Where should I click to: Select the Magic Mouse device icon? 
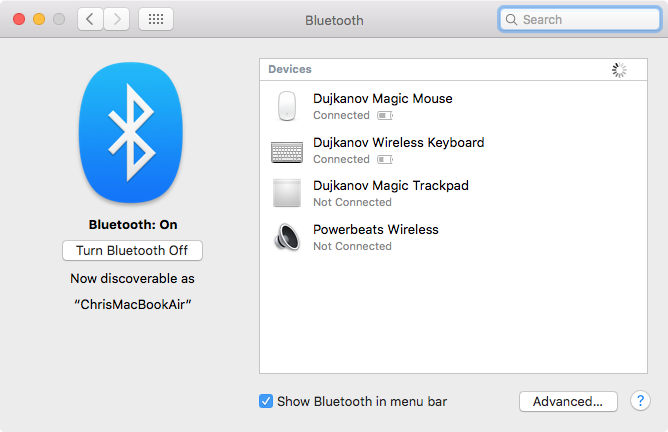tap(287, 106)
